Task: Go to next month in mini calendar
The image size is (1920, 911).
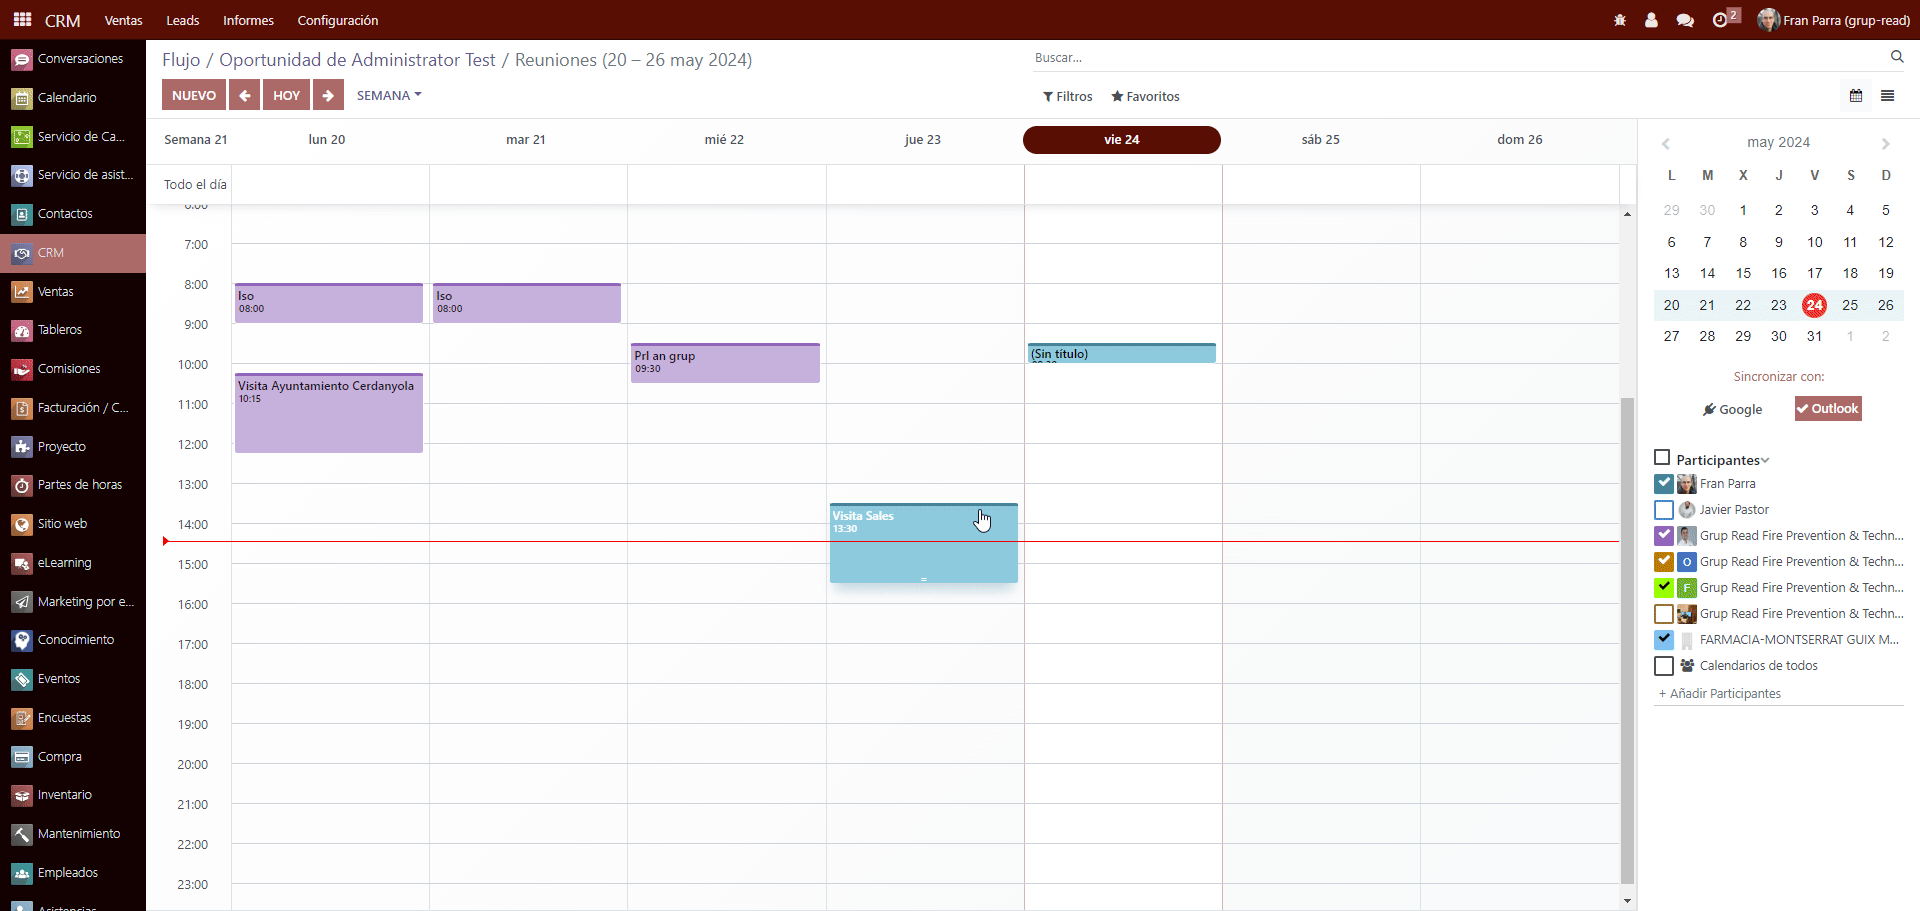Action: [x=1886, y=143]
